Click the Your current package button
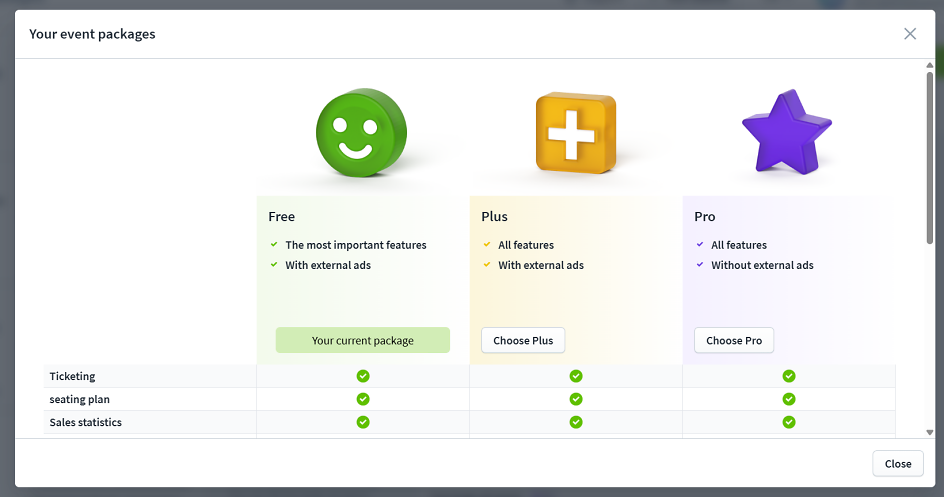 pyautogui.click(x=363, y=340)
